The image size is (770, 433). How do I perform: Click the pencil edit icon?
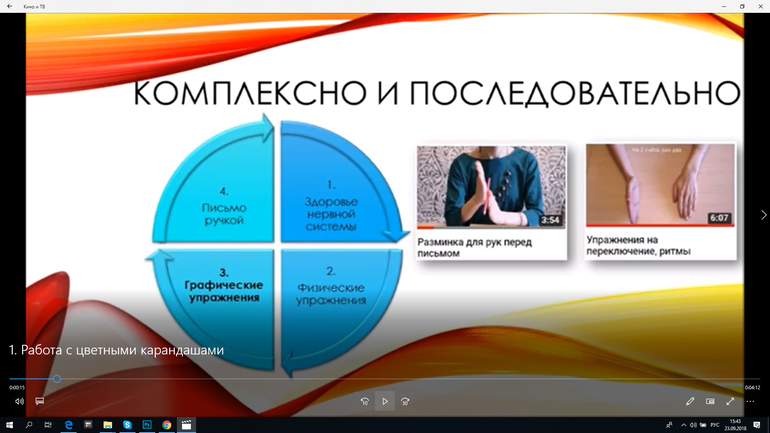tap(690, 401)
